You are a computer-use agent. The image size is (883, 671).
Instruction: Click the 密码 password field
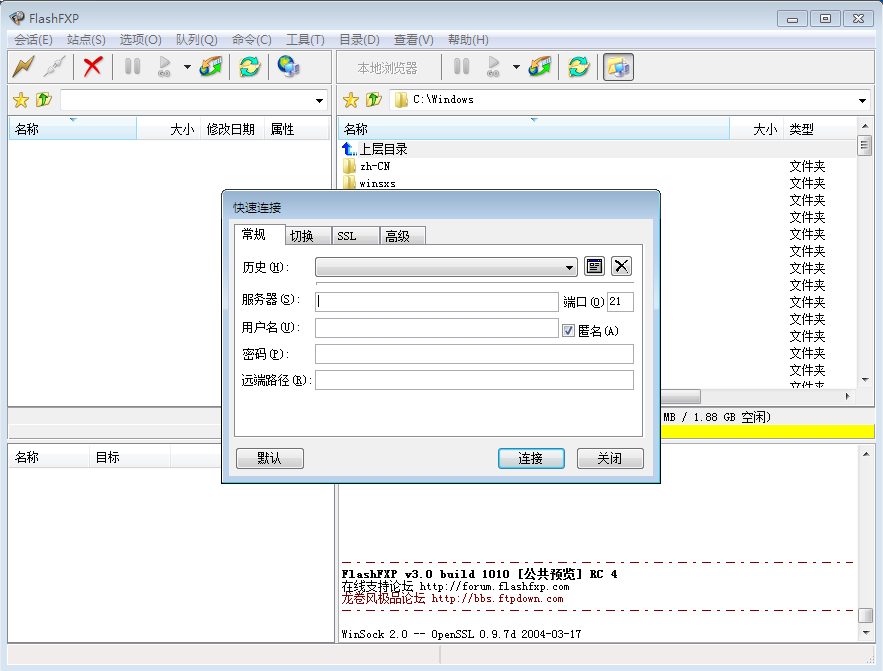474,354
